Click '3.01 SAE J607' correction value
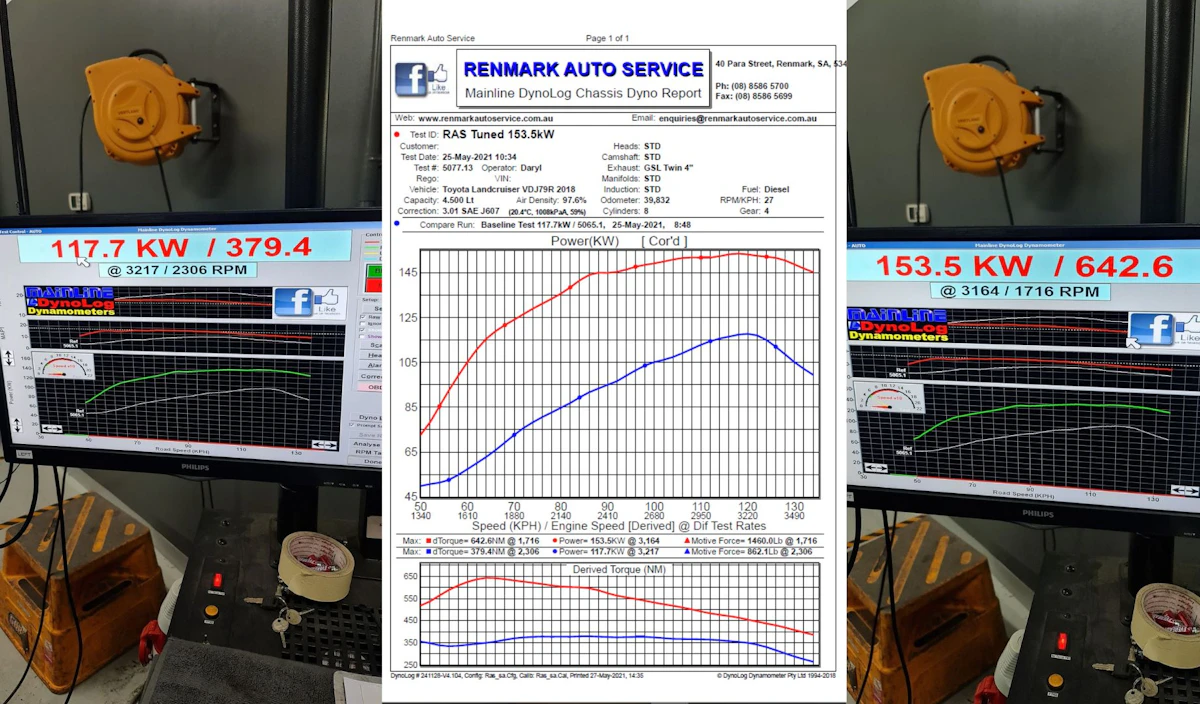 [470, 212]
